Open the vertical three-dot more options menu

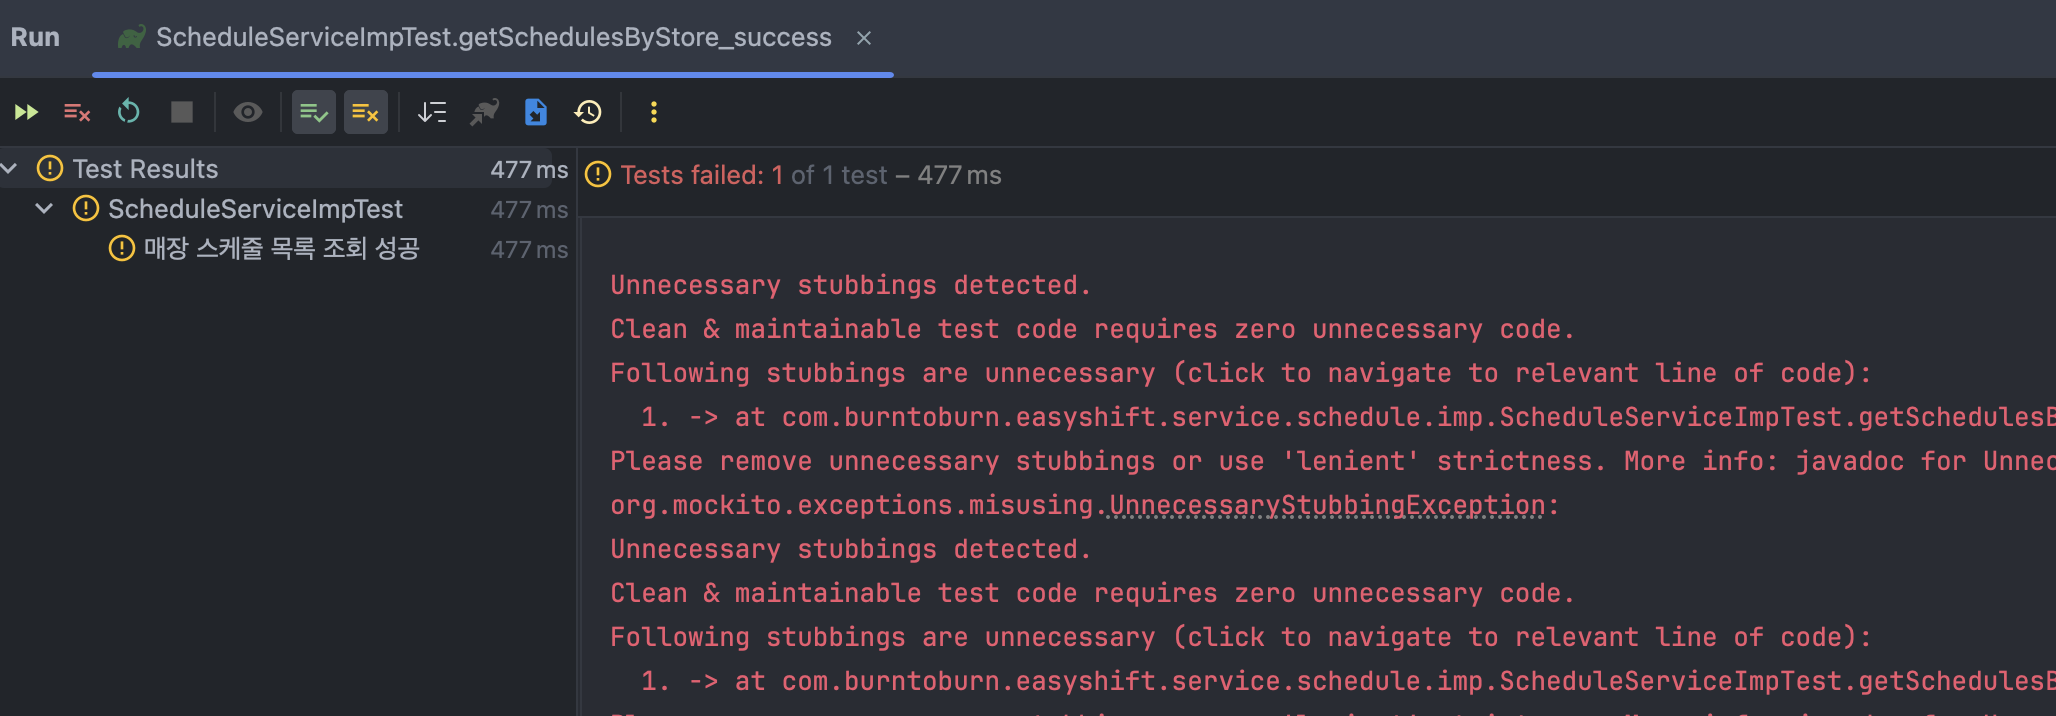tap(654, 112)
